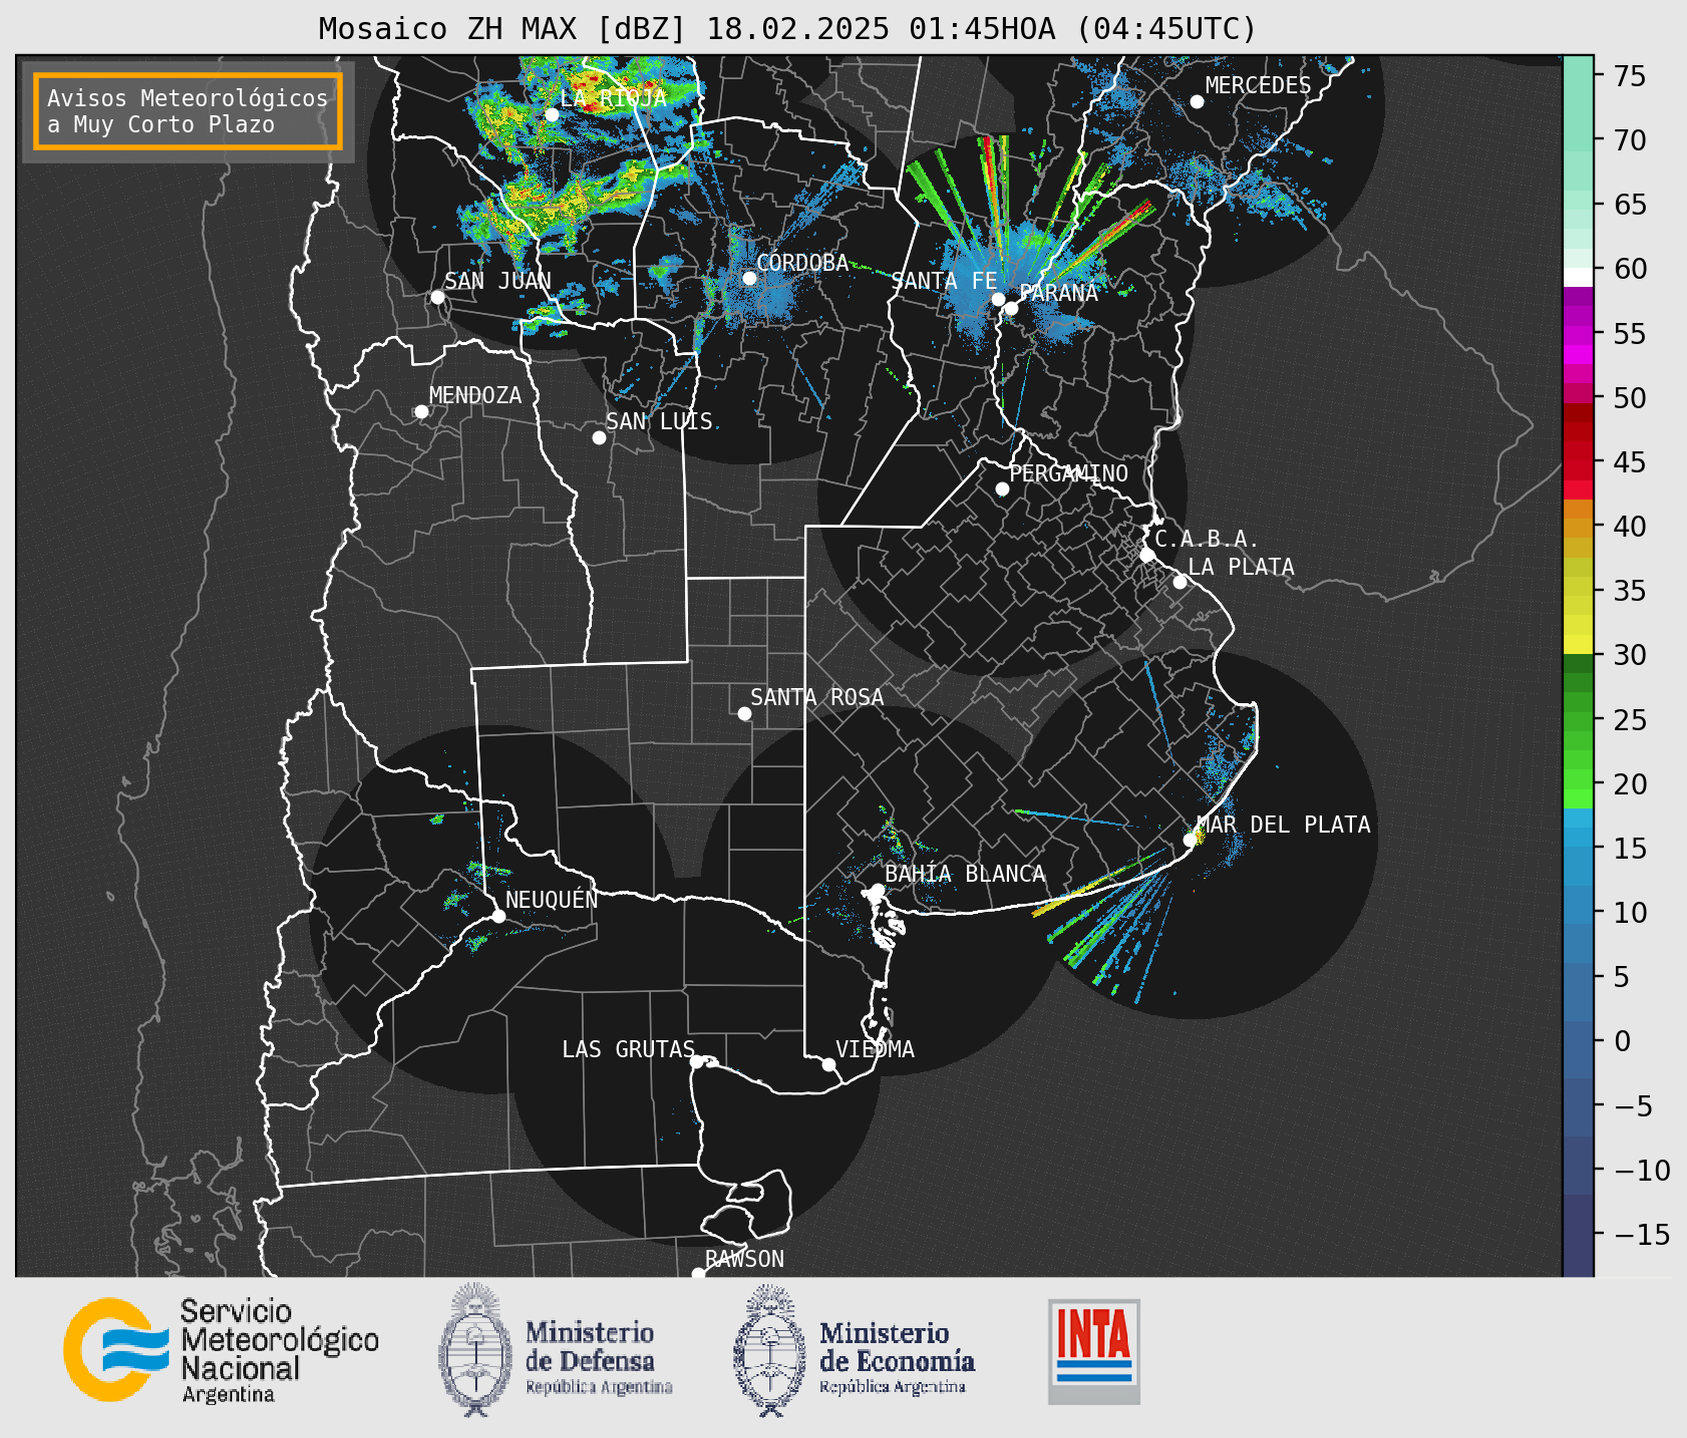
Task: Click the CORDOBA city marker dot
Action: click(x=750, y=278)
